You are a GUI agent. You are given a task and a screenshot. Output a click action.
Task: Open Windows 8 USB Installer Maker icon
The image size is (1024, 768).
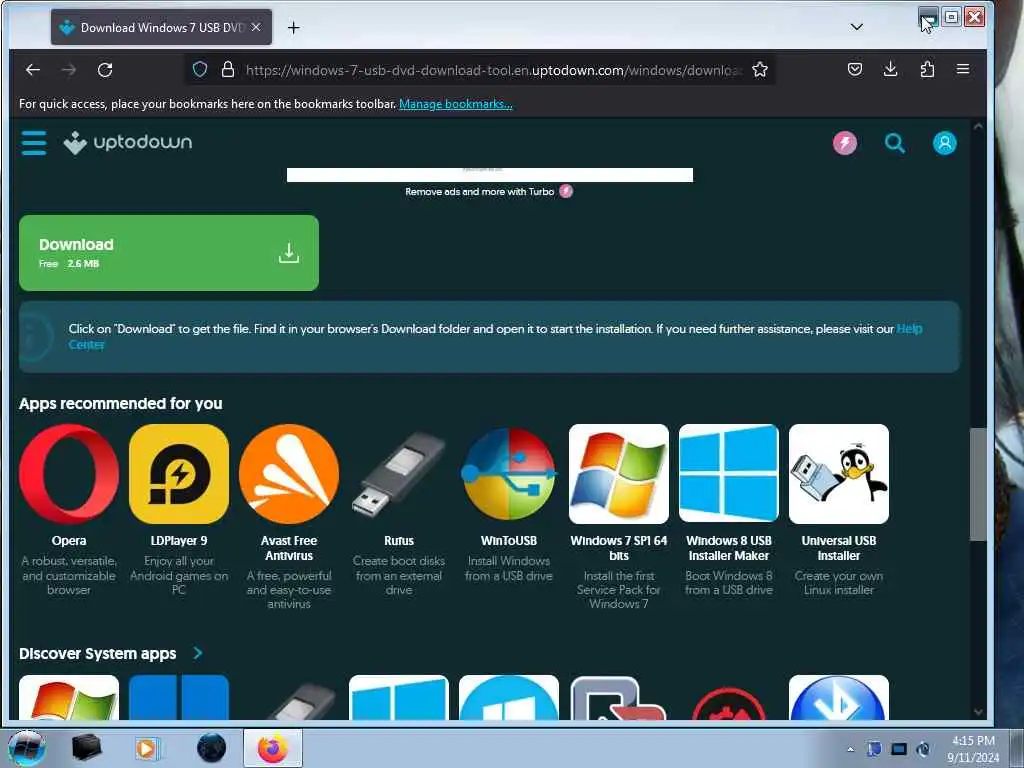tap(728, 474)
